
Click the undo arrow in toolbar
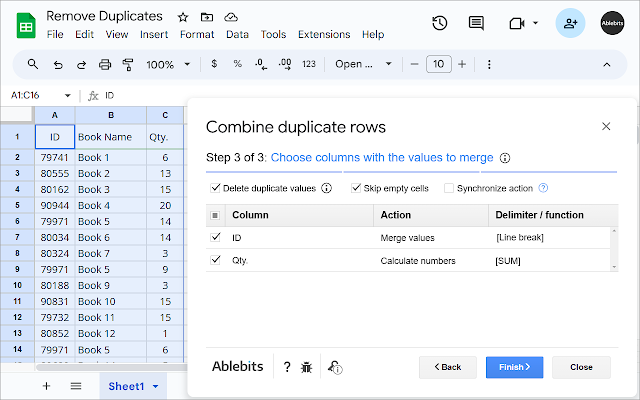(x=57, y=64)
